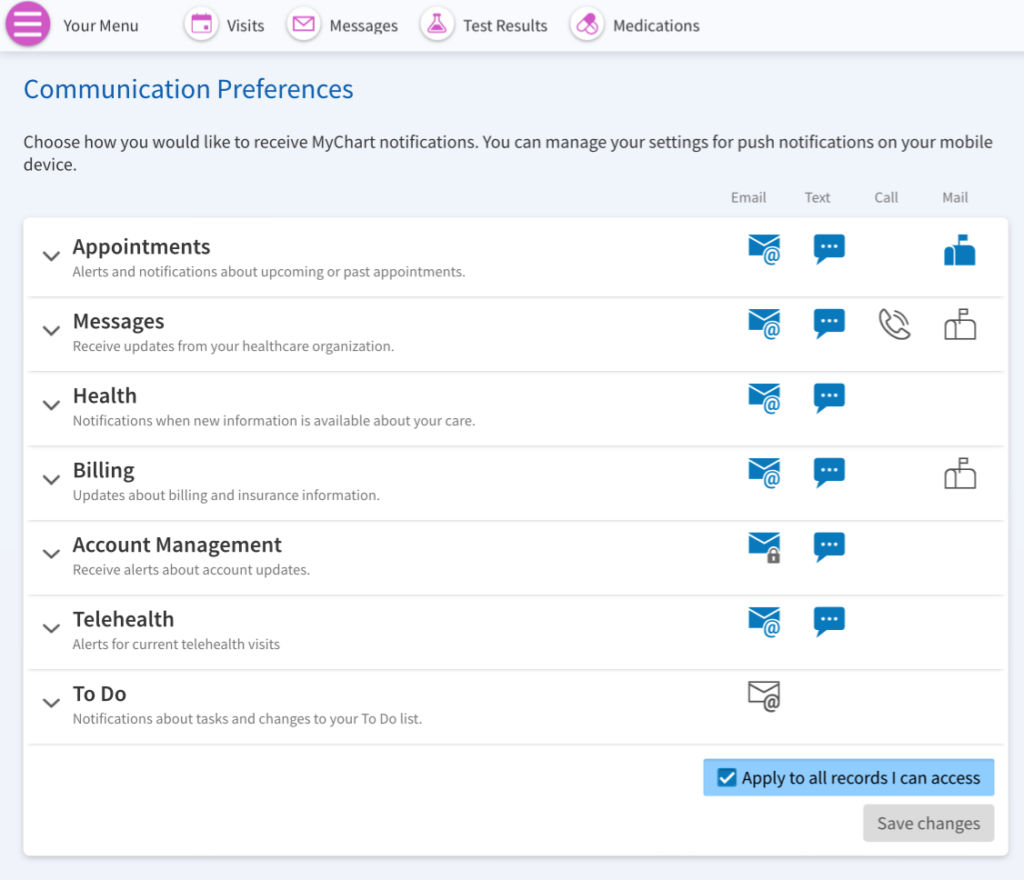Toggle email notifications for Appointments

click(764, 249)
